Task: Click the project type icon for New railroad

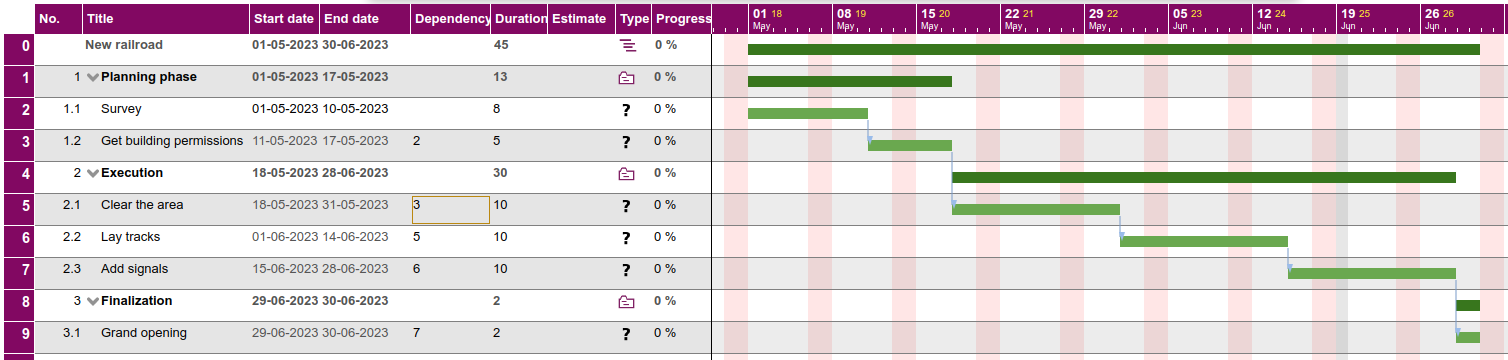Action: [627, 45]
